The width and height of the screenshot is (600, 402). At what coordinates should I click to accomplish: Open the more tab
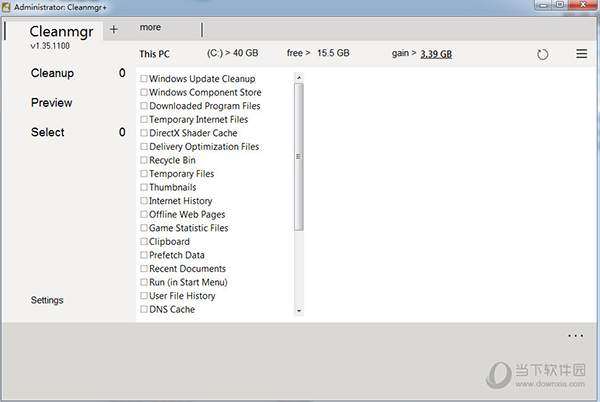coord(150,28)
